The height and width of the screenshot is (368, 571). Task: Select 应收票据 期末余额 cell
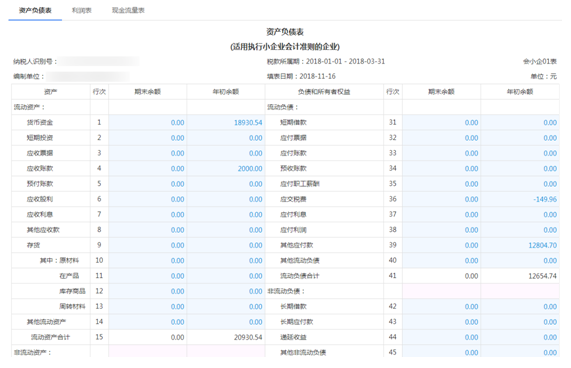147,153
